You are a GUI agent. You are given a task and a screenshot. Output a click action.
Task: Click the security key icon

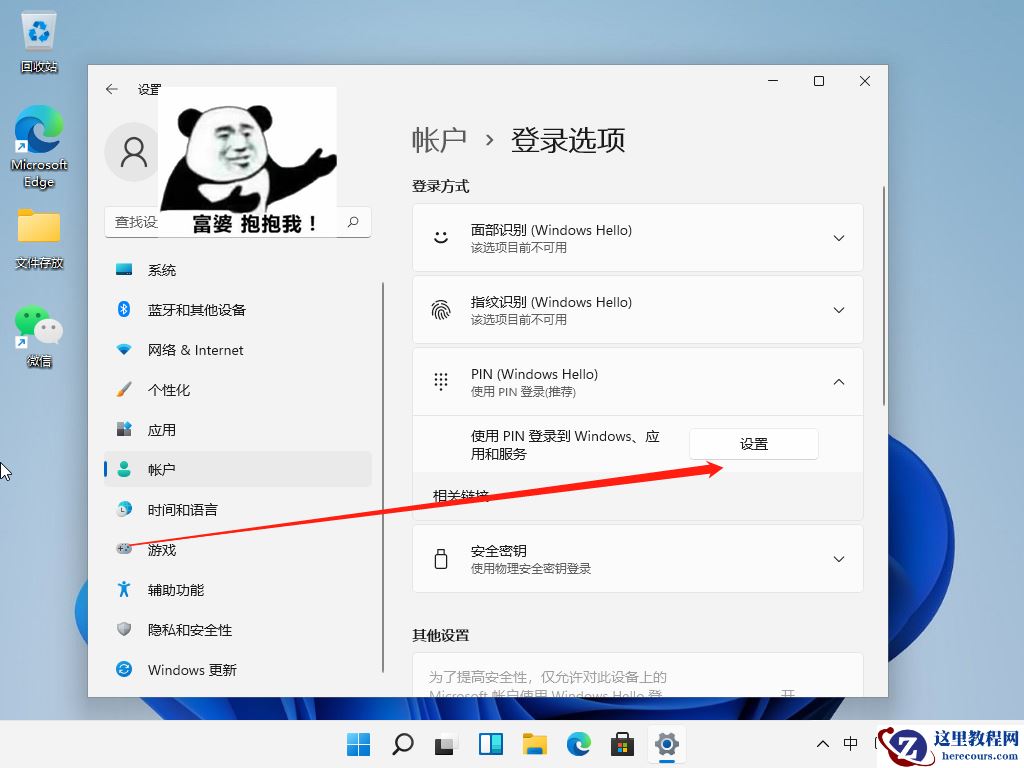point(441,558)
